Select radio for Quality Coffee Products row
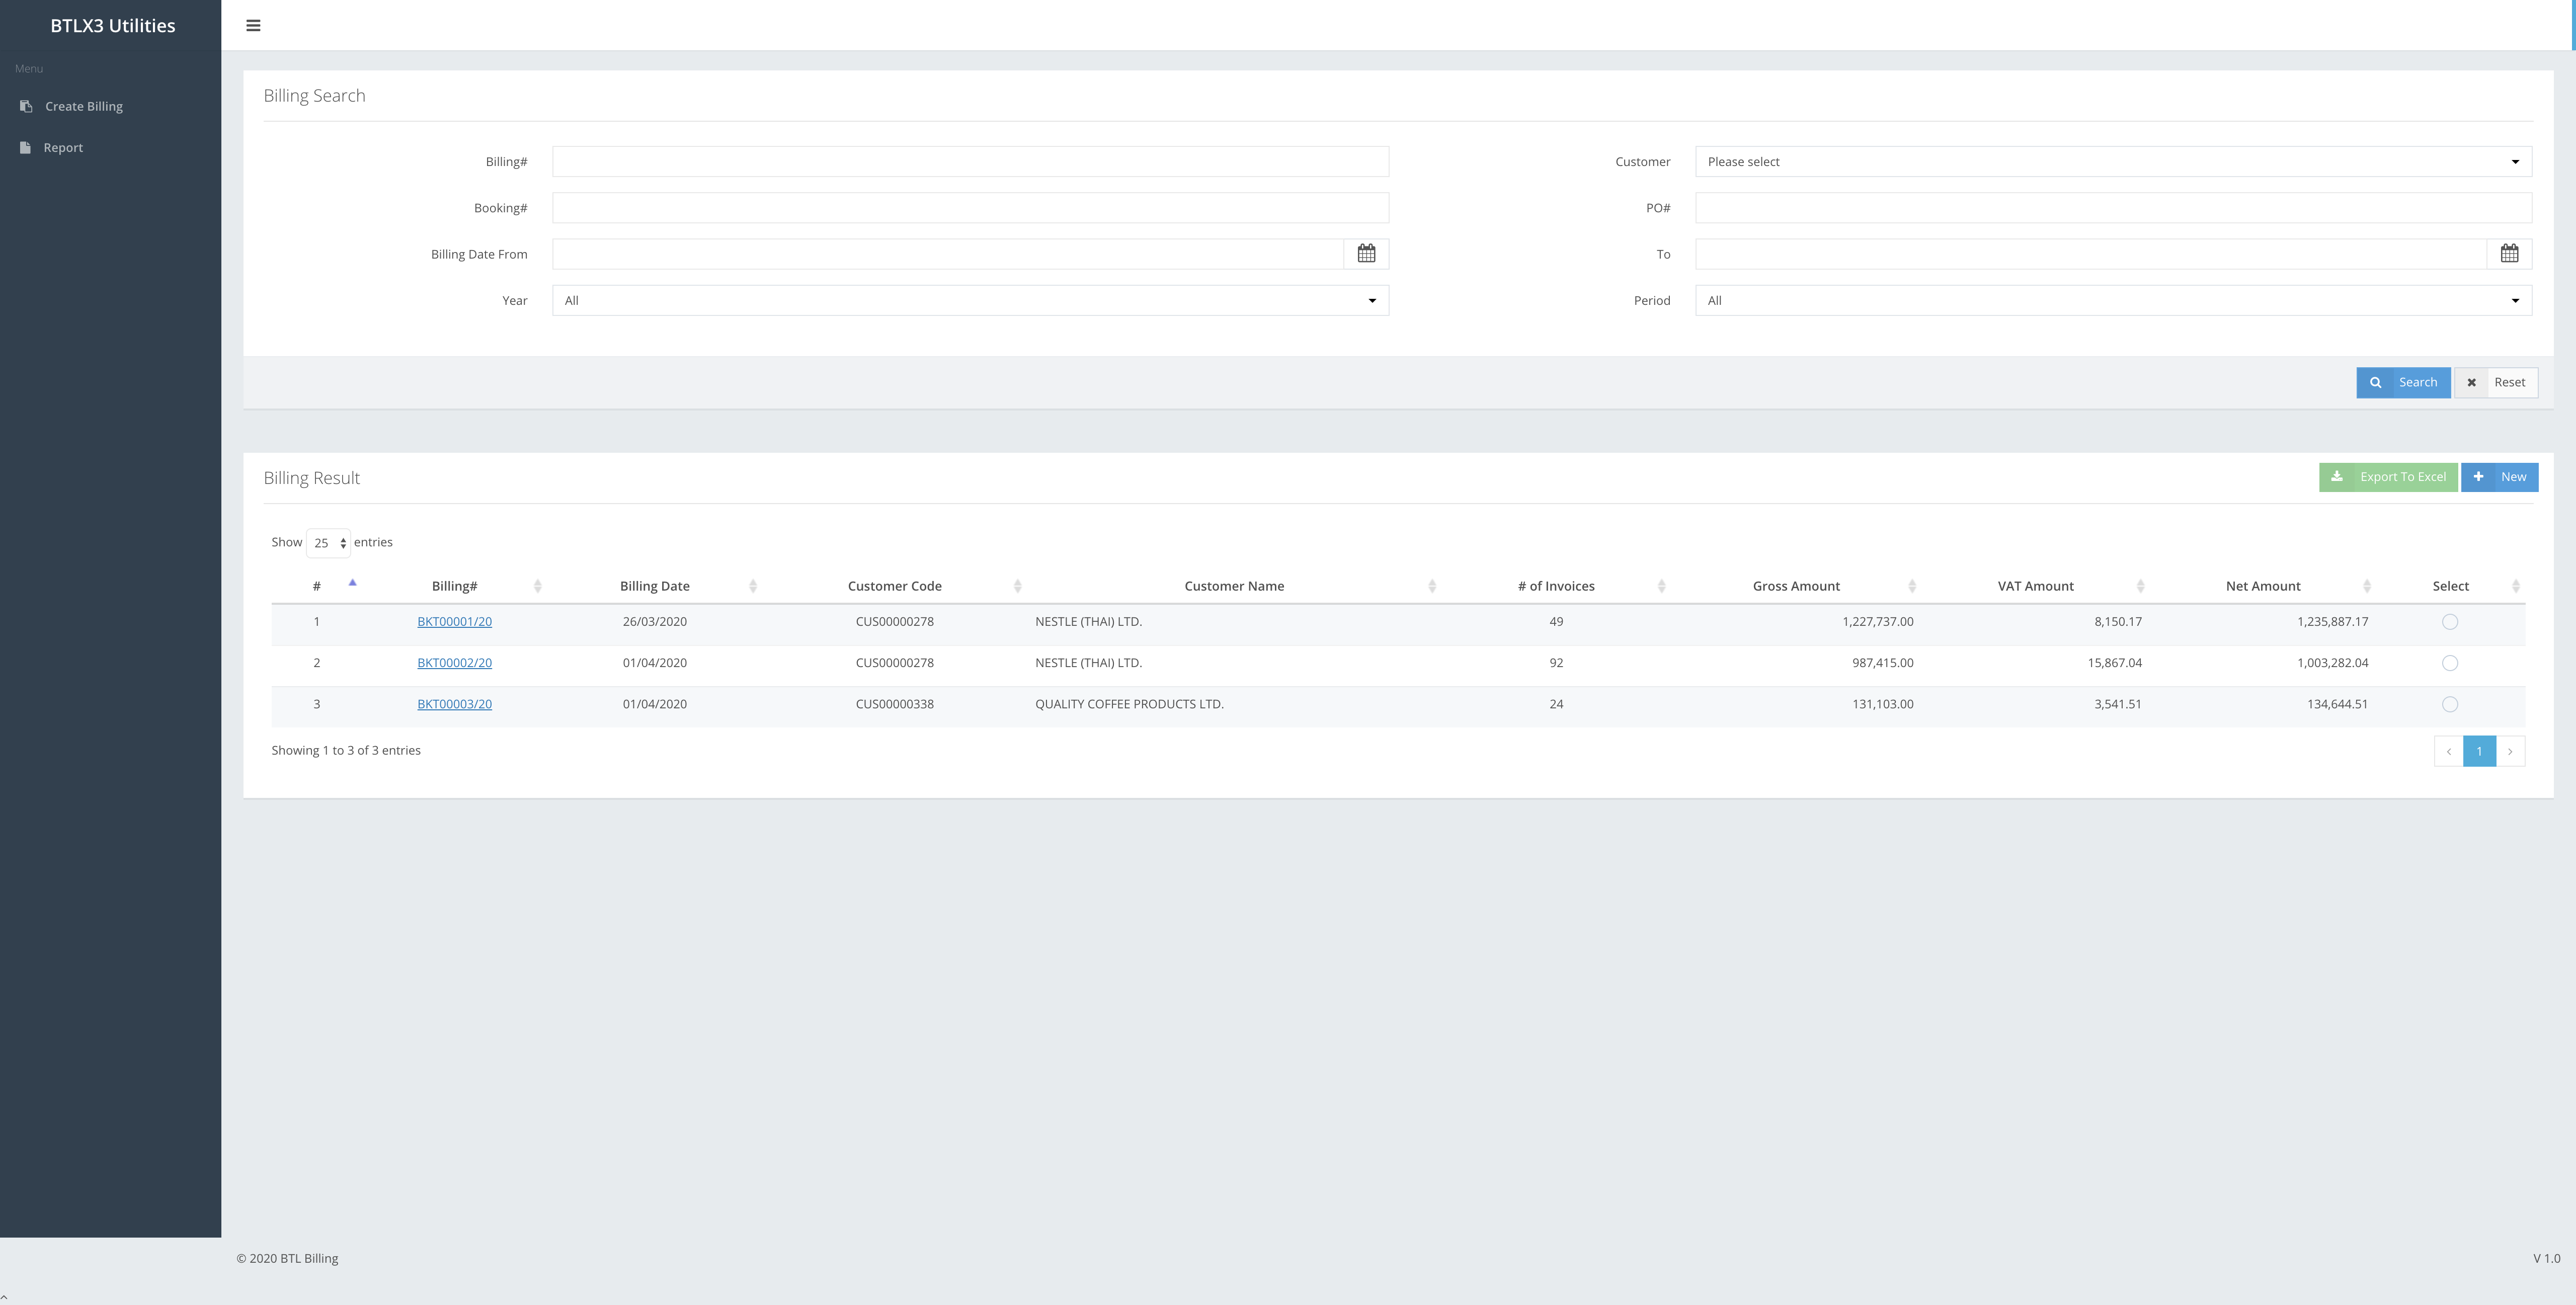The height and width of the screenshot is (1305, 2576). (2450, 704)
